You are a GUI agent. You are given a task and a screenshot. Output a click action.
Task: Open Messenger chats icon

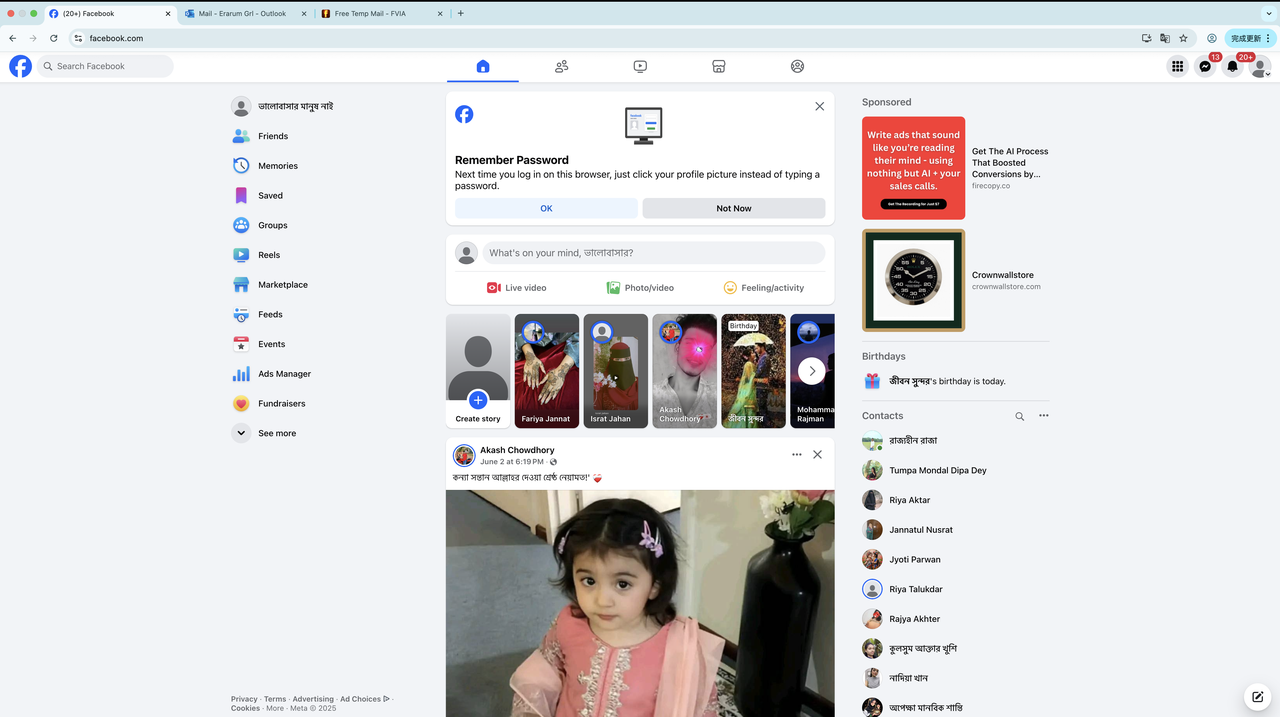(x=1206, y=66)
